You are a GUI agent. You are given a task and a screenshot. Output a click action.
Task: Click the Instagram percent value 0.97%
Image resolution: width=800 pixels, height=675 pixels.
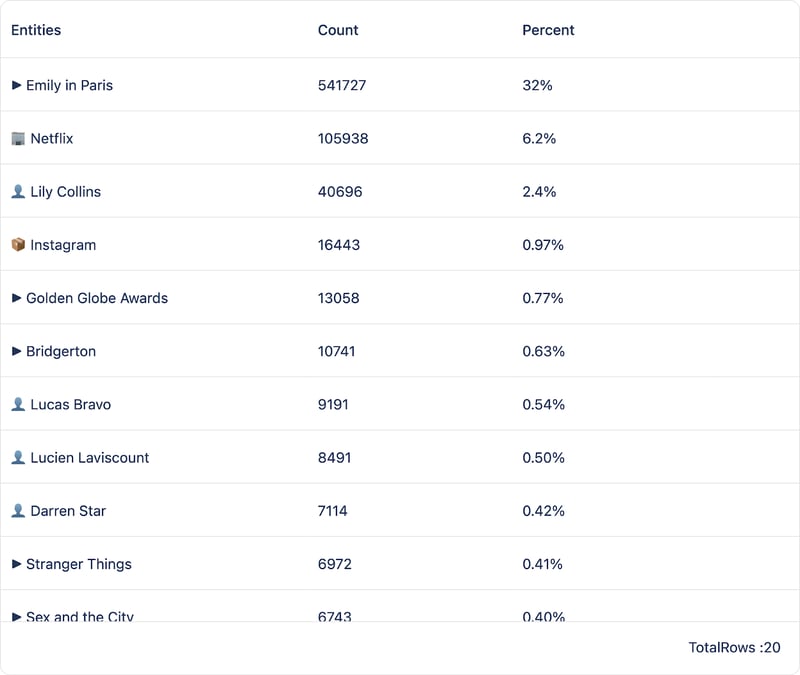pyautogui.click(x=543, y=244)
